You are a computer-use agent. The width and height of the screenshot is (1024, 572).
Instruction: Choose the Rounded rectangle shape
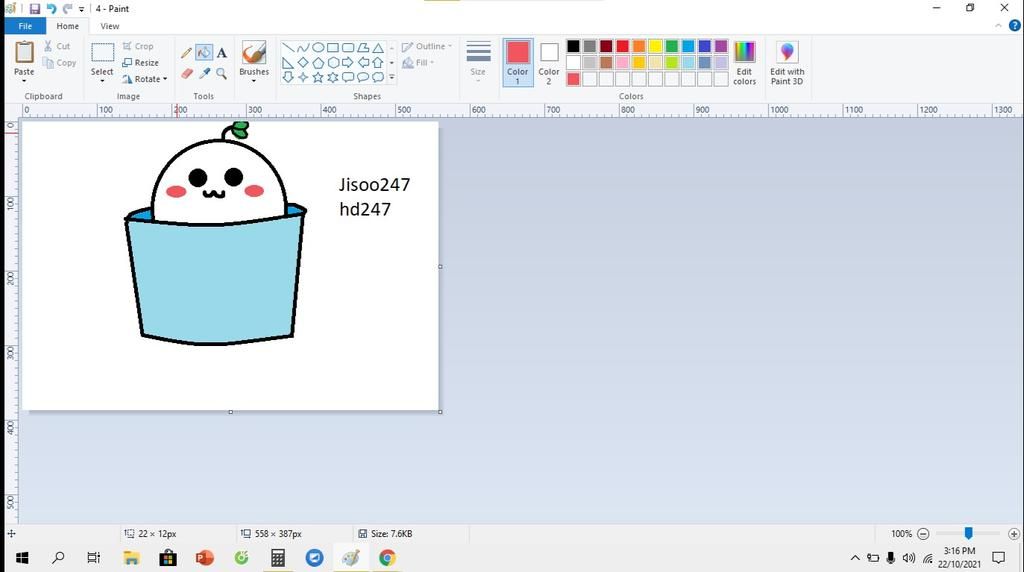point(348,48)
